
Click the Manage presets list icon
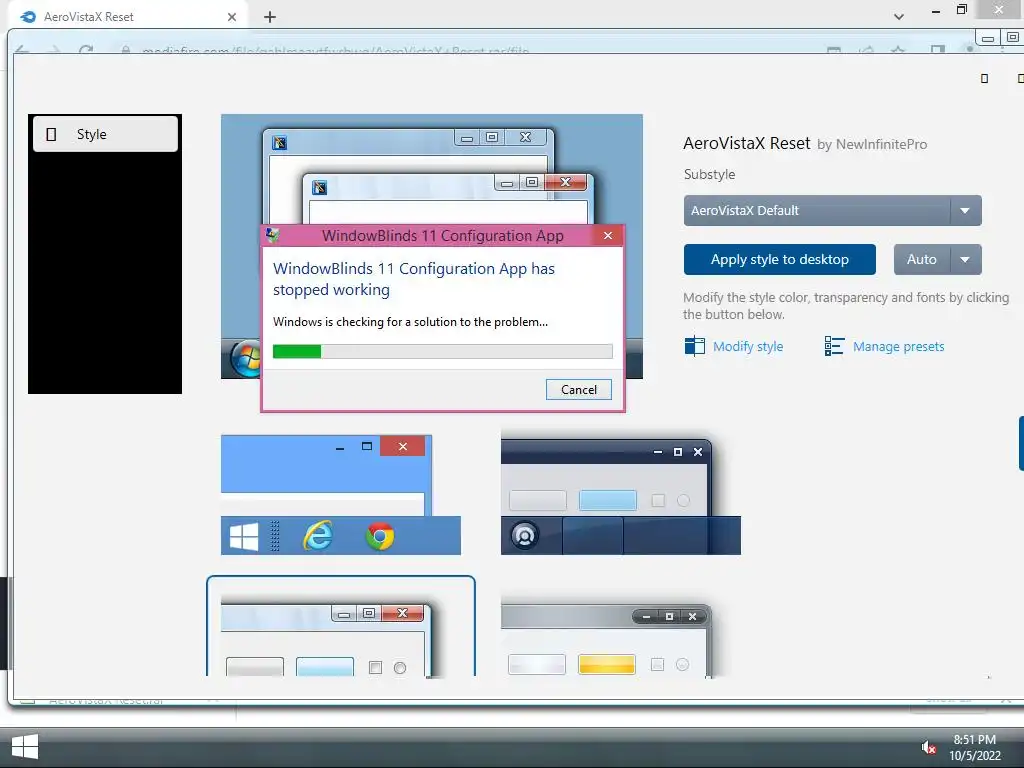point(834,345)
